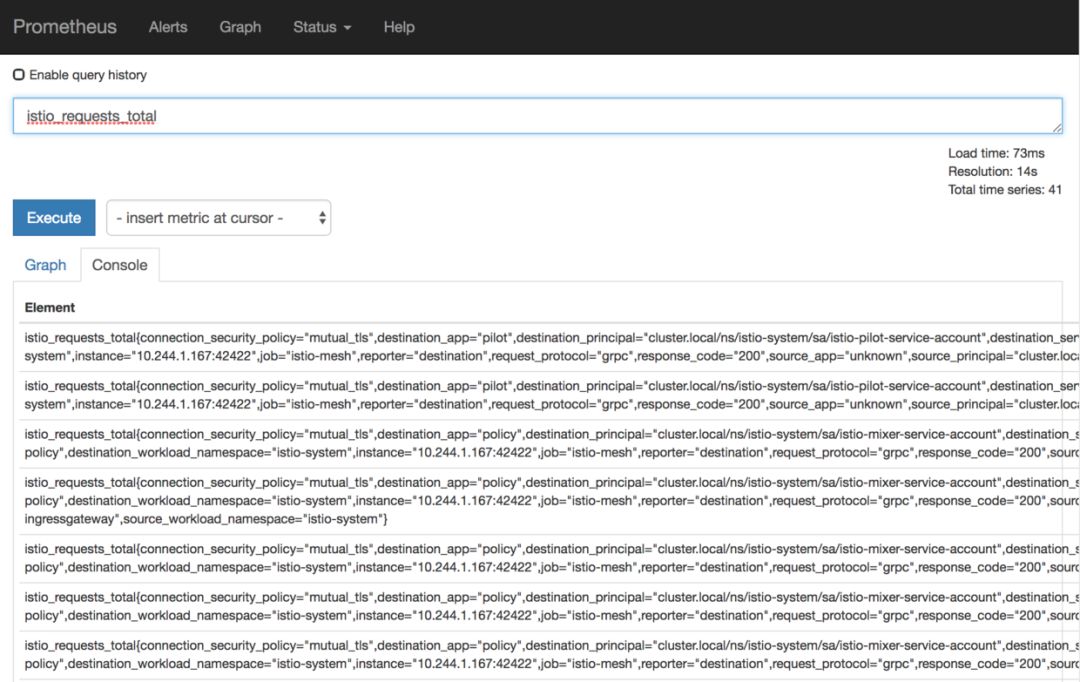
Task: Run the query with Execute
Action: (54, 218)
